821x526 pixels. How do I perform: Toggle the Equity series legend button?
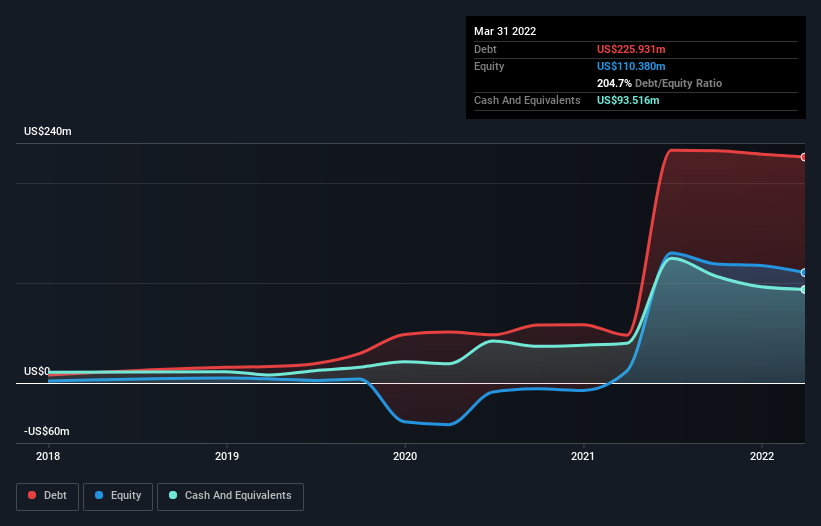(x=118, y=496)
